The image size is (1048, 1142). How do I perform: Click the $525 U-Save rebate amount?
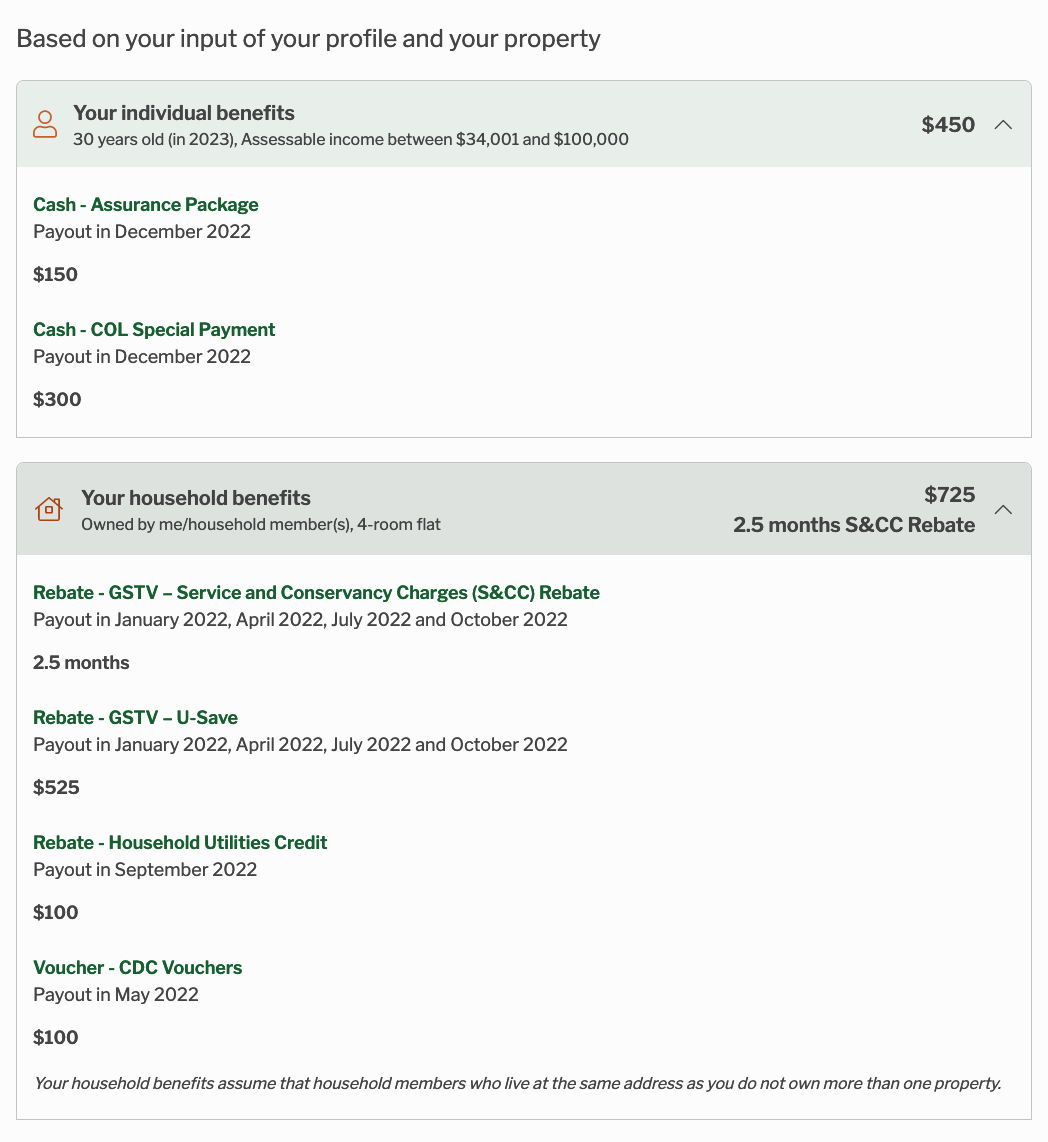pos(56,788)
